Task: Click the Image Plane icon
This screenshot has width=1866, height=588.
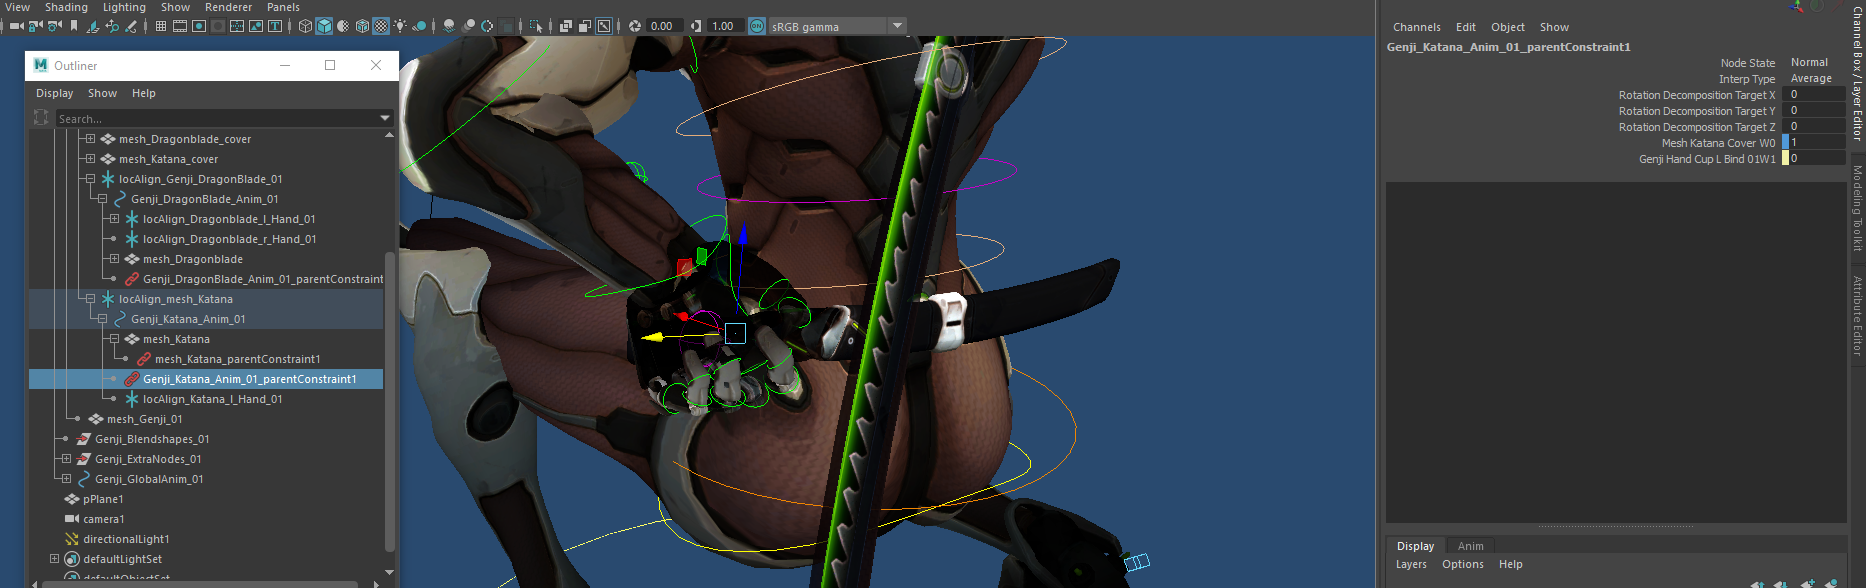Action: [x=93, y=26]
